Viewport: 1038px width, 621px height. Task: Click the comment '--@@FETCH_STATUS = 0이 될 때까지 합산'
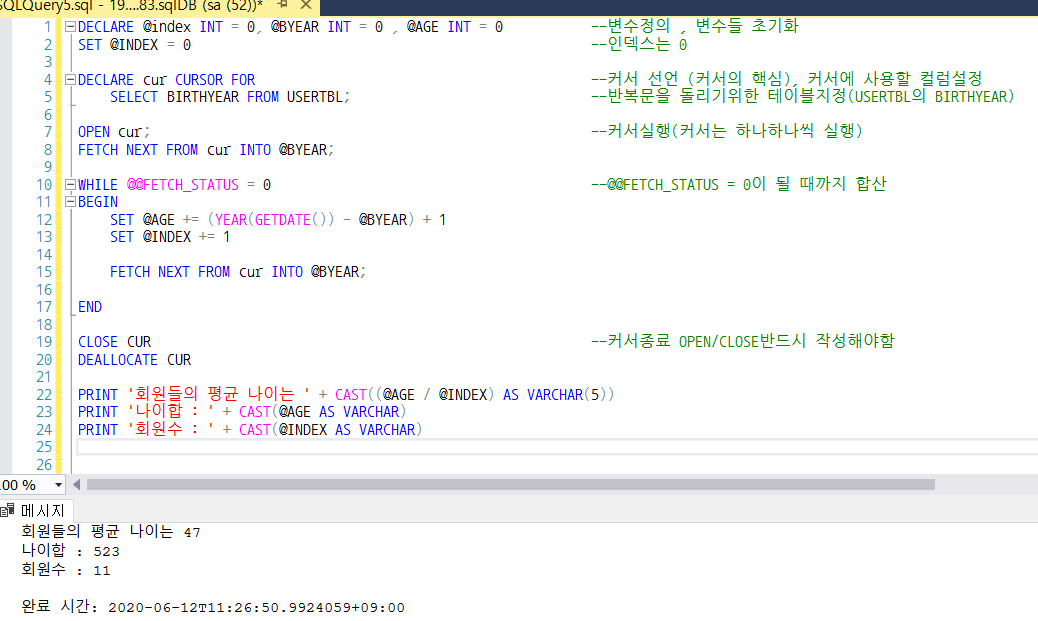pos(738,184)
